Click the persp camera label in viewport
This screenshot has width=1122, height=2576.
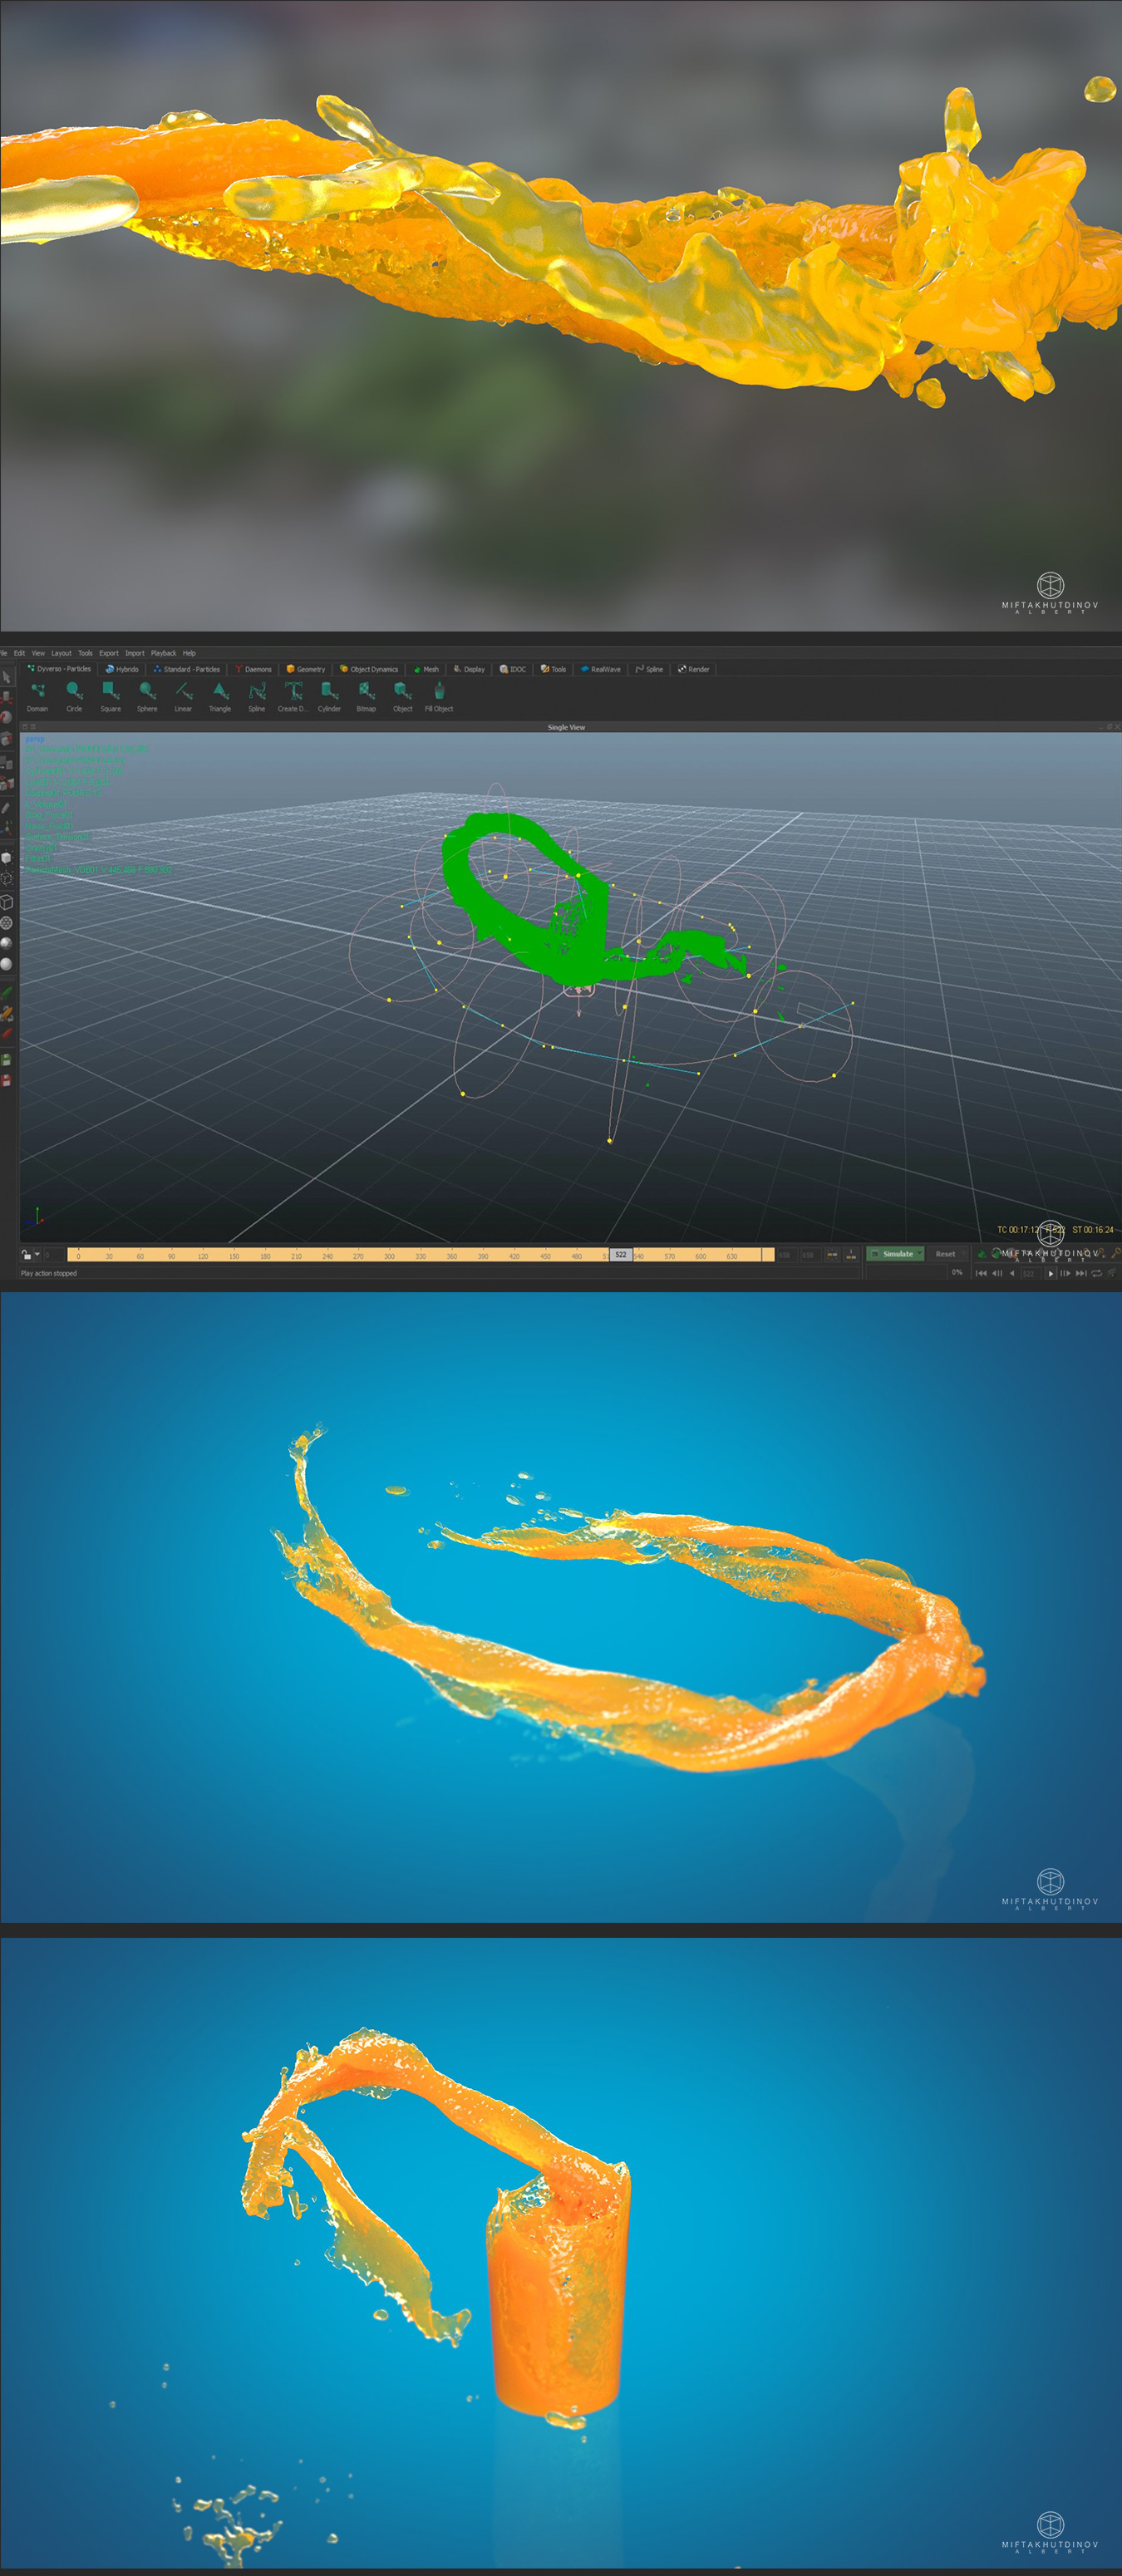[35, 738]
